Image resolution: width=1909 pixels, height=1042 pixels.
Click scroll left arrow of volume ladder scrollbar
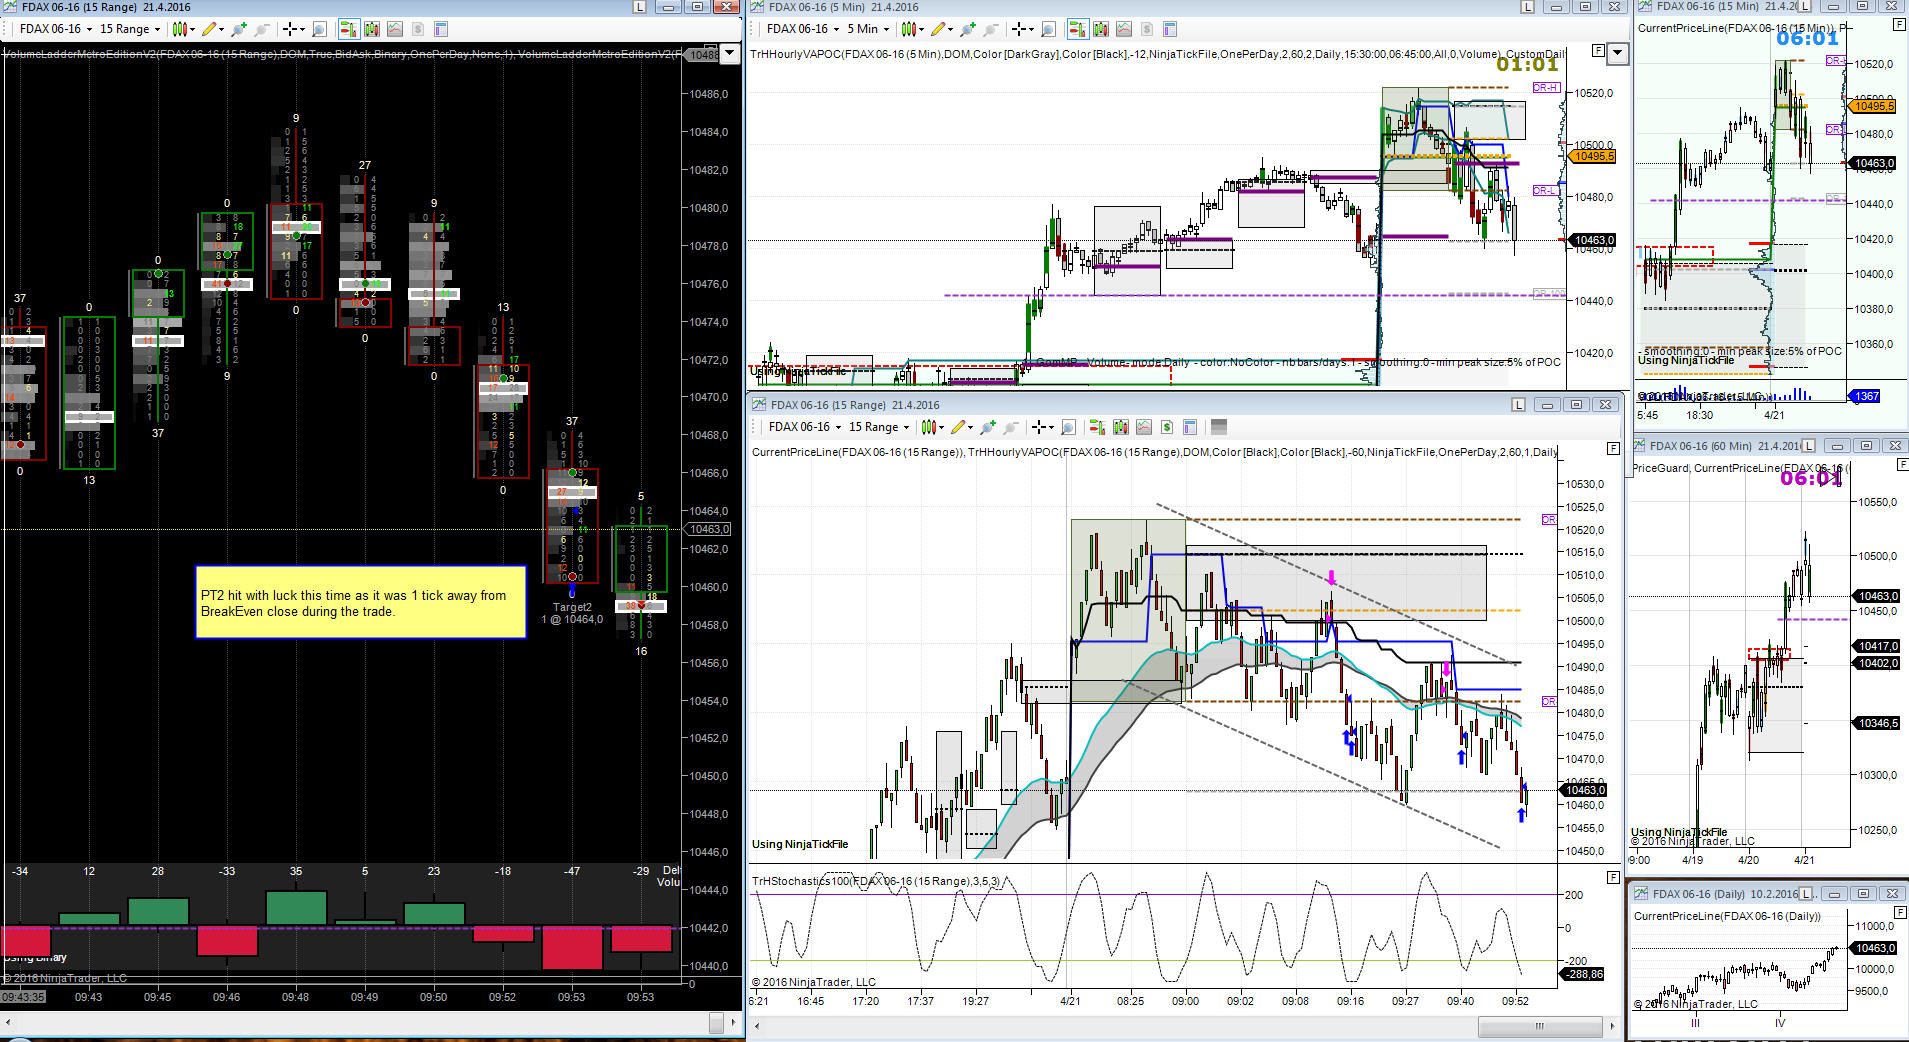click(8, 1022)
